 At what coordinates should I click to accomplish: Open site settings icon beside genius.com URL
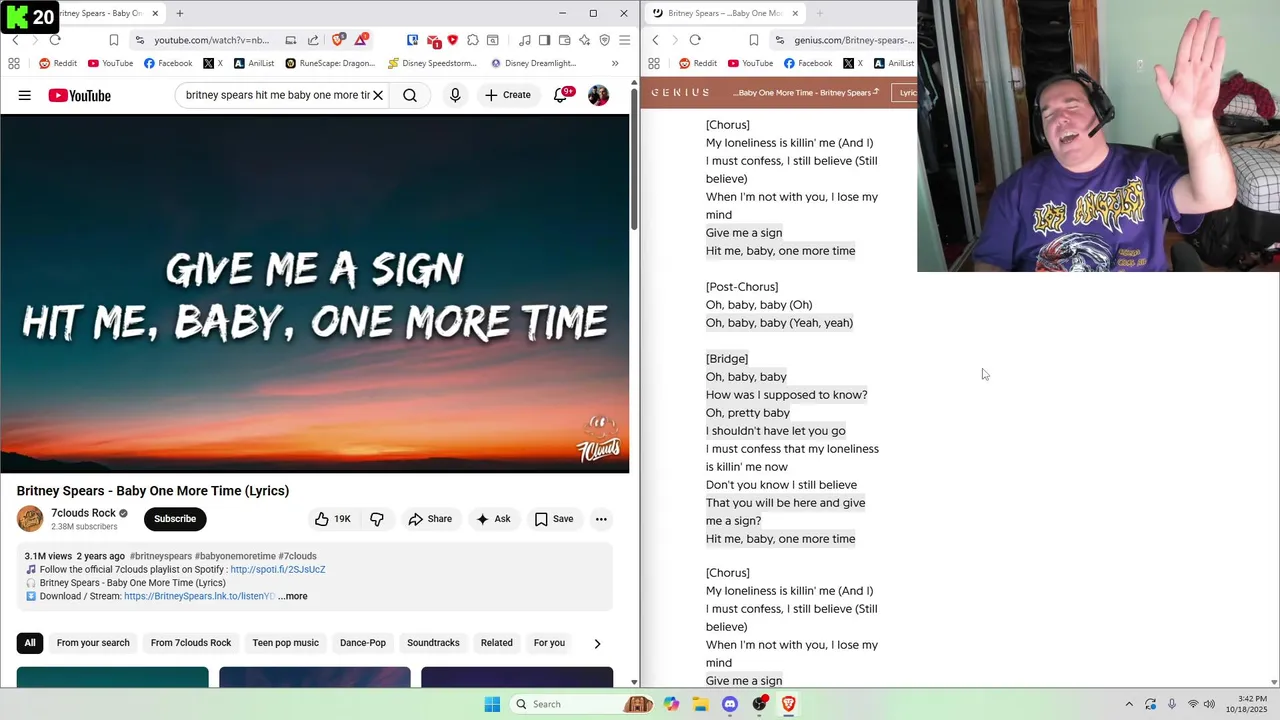pyautogui.click(x=780, y=40)
